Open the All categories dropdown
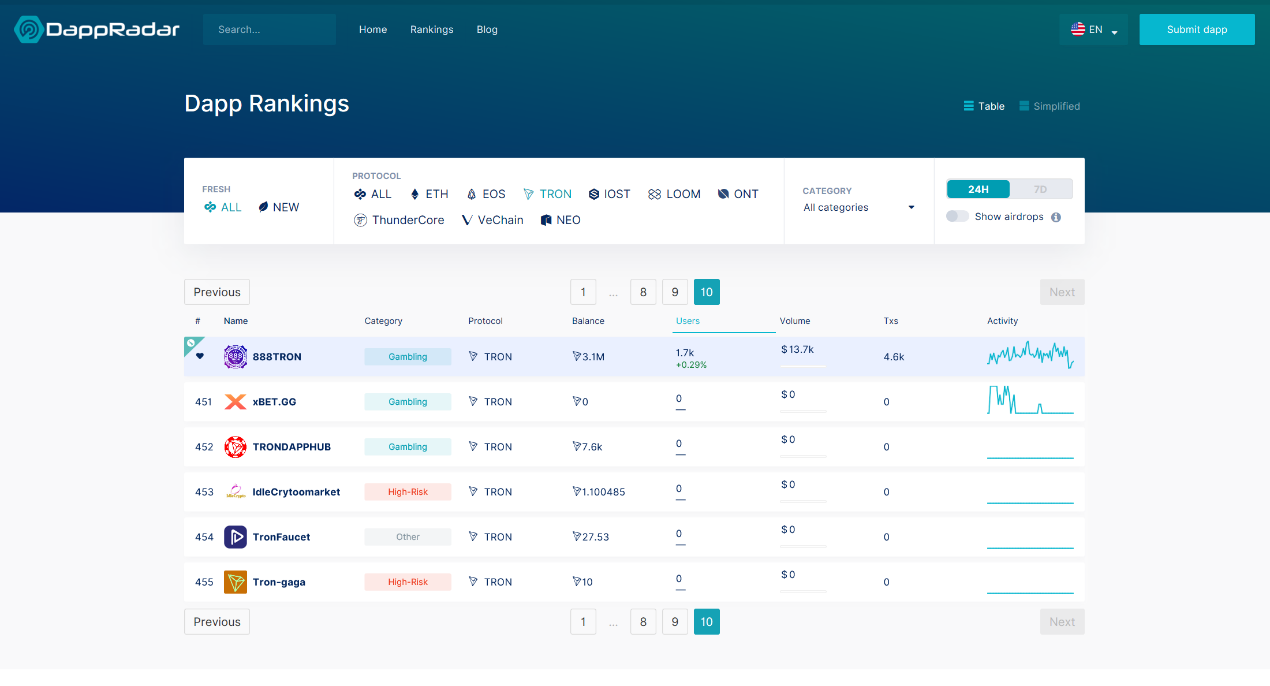This screenshot has width=1270, height=686. [x=859, y=208]
